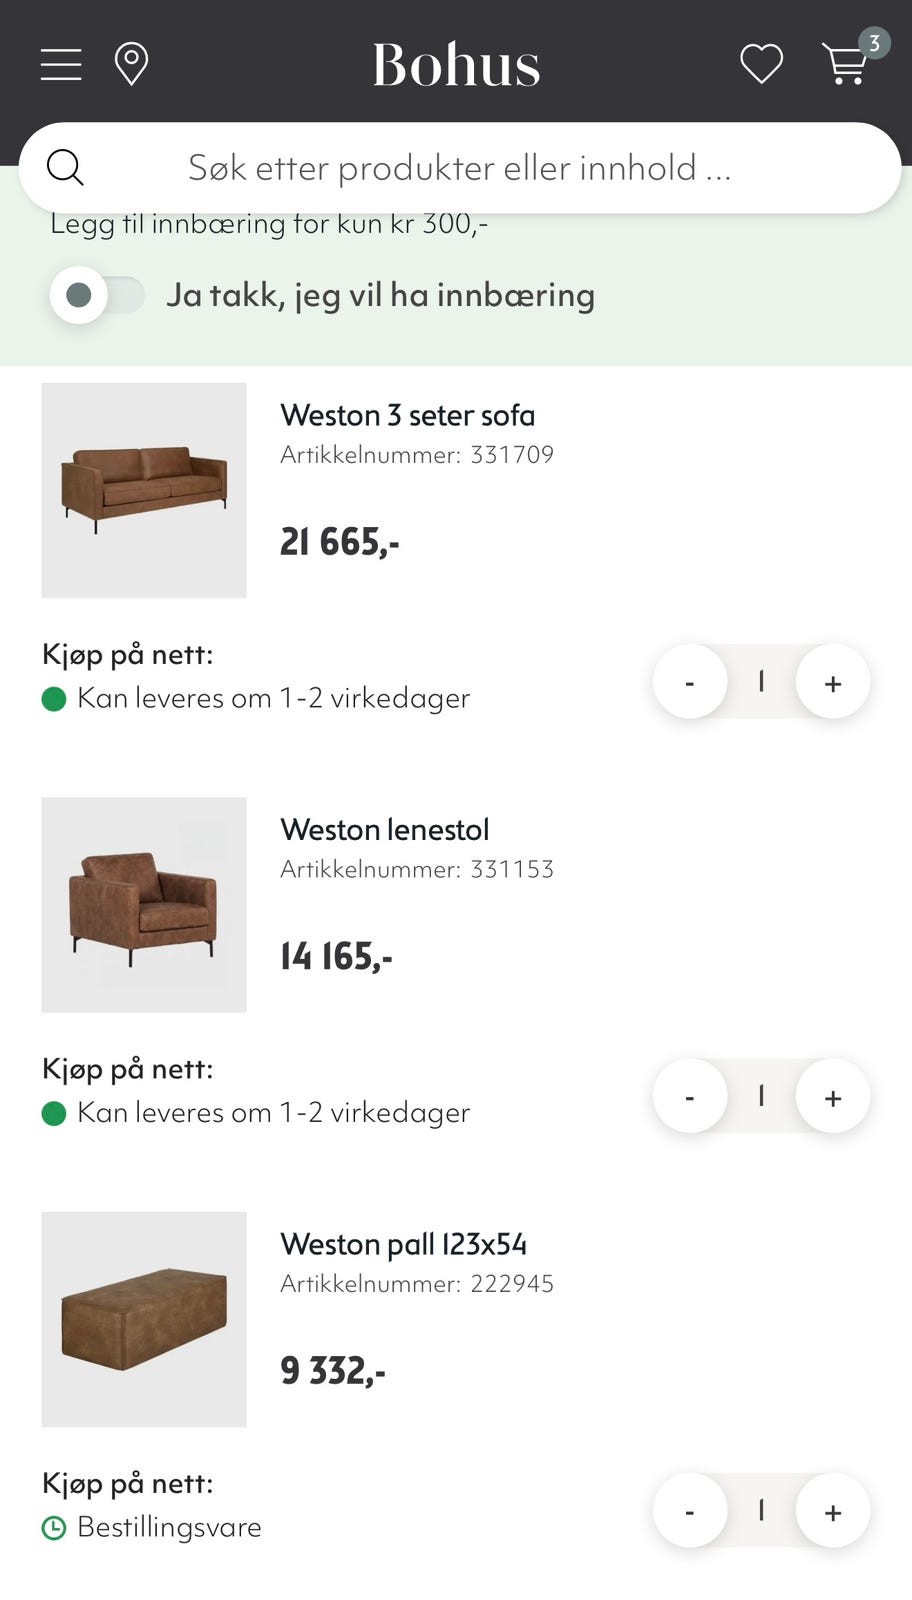Click the search magnifier icon

point(65,167)
